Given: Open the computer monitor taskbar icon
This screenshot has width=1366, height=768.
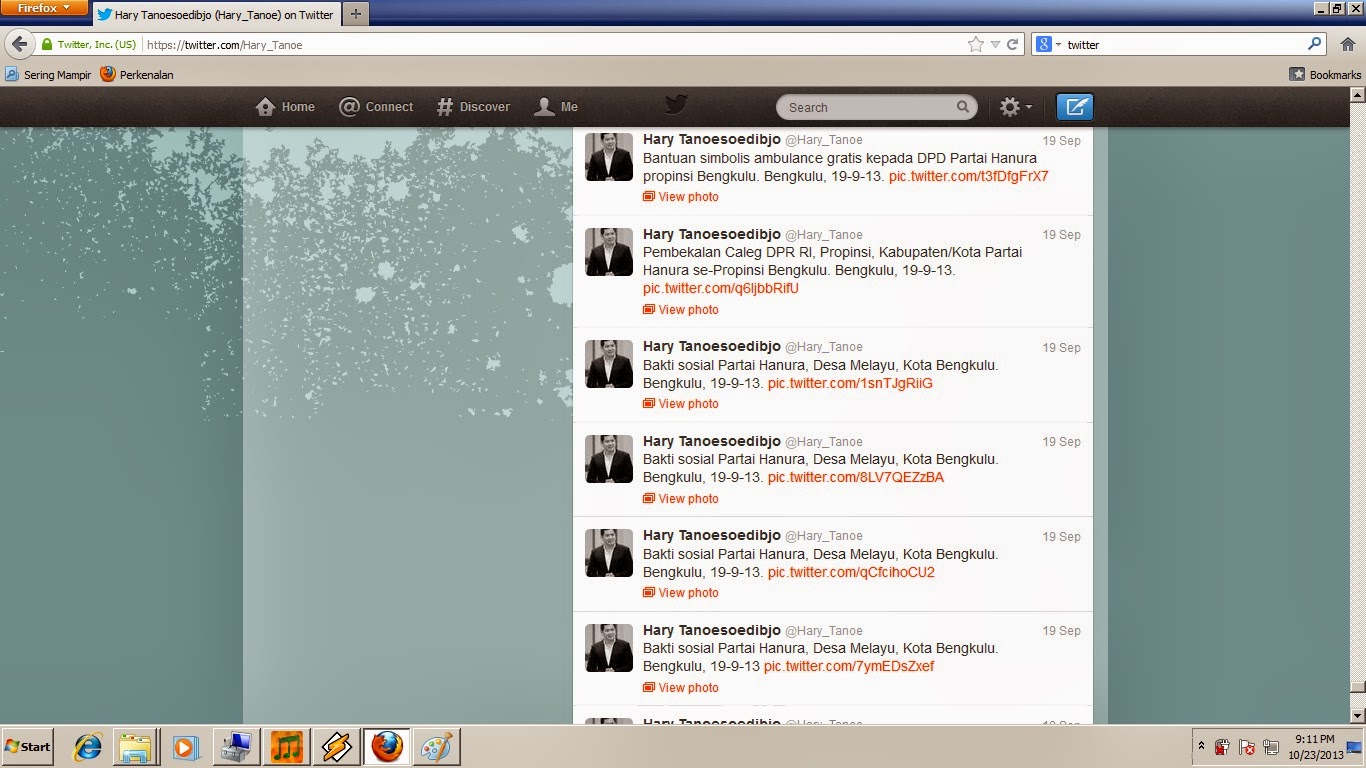Looking at the screenshot, I should (238, 747).
